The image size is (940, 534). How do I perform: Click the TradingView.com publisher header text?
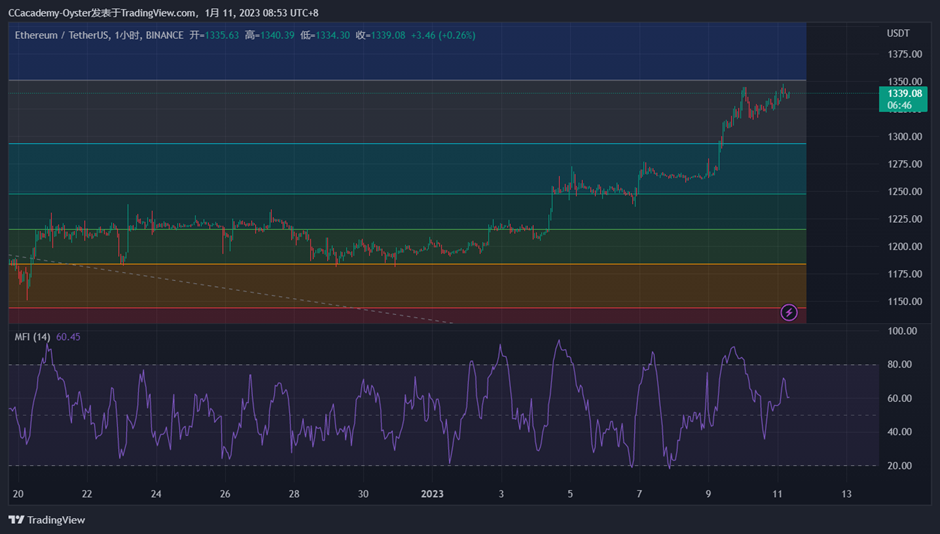pos(160,12)
